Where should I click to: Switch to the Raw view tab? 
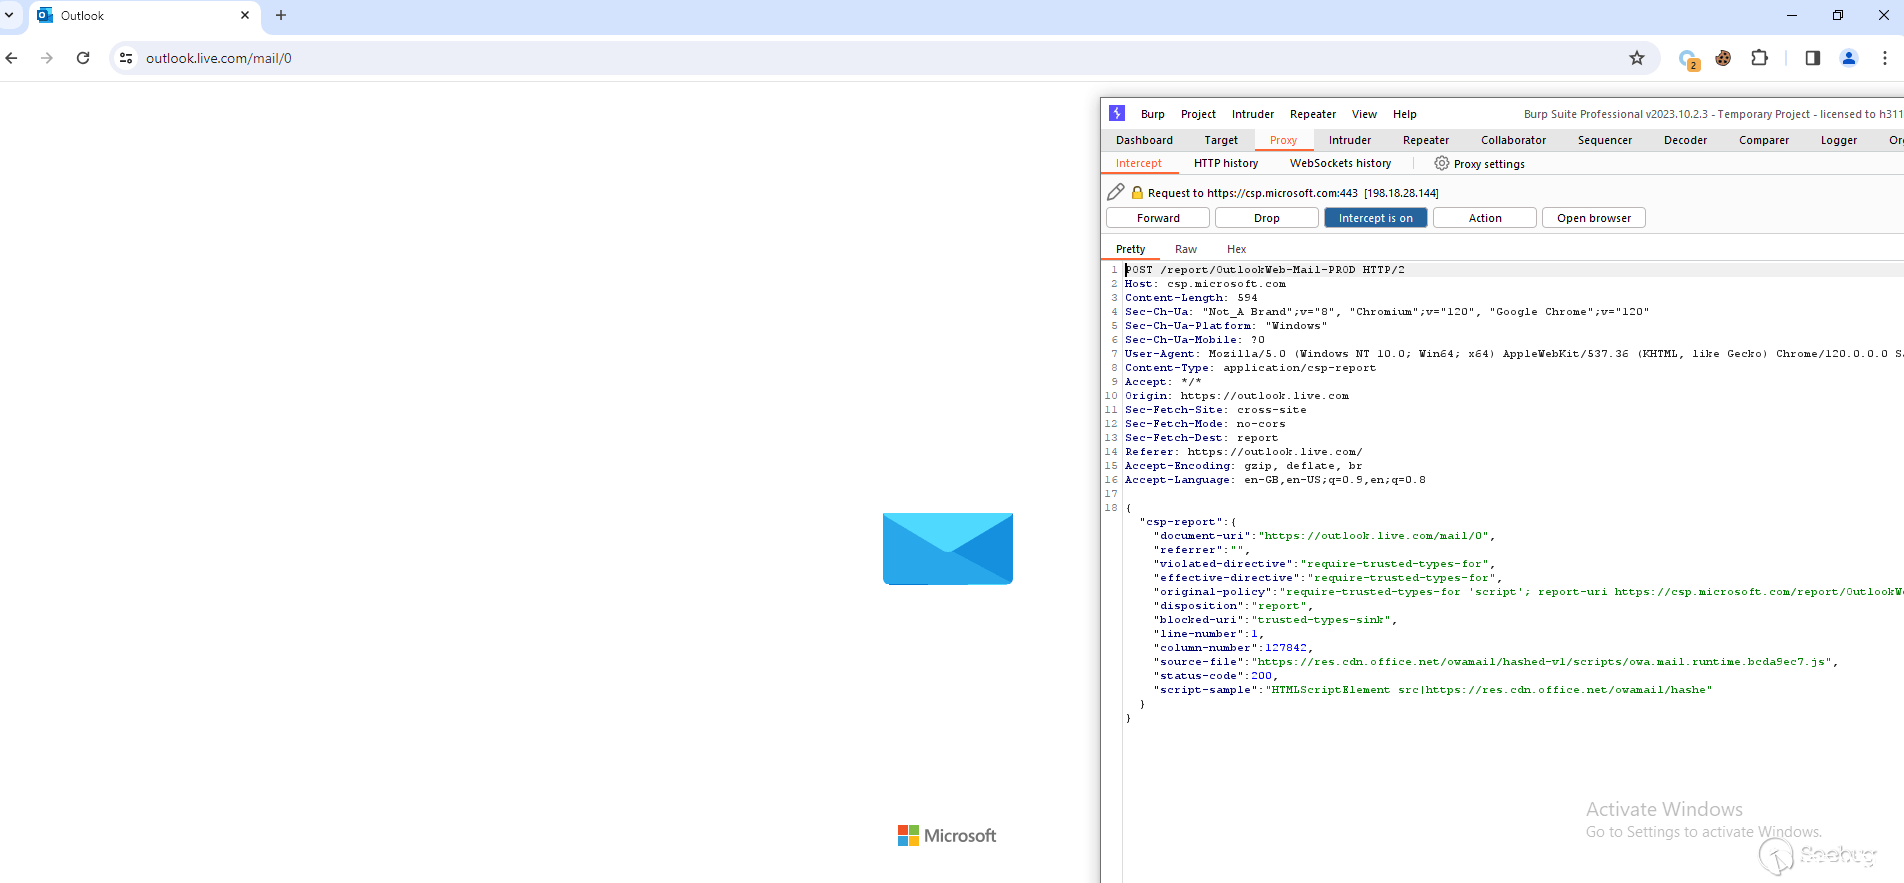tap(1186, 249)
